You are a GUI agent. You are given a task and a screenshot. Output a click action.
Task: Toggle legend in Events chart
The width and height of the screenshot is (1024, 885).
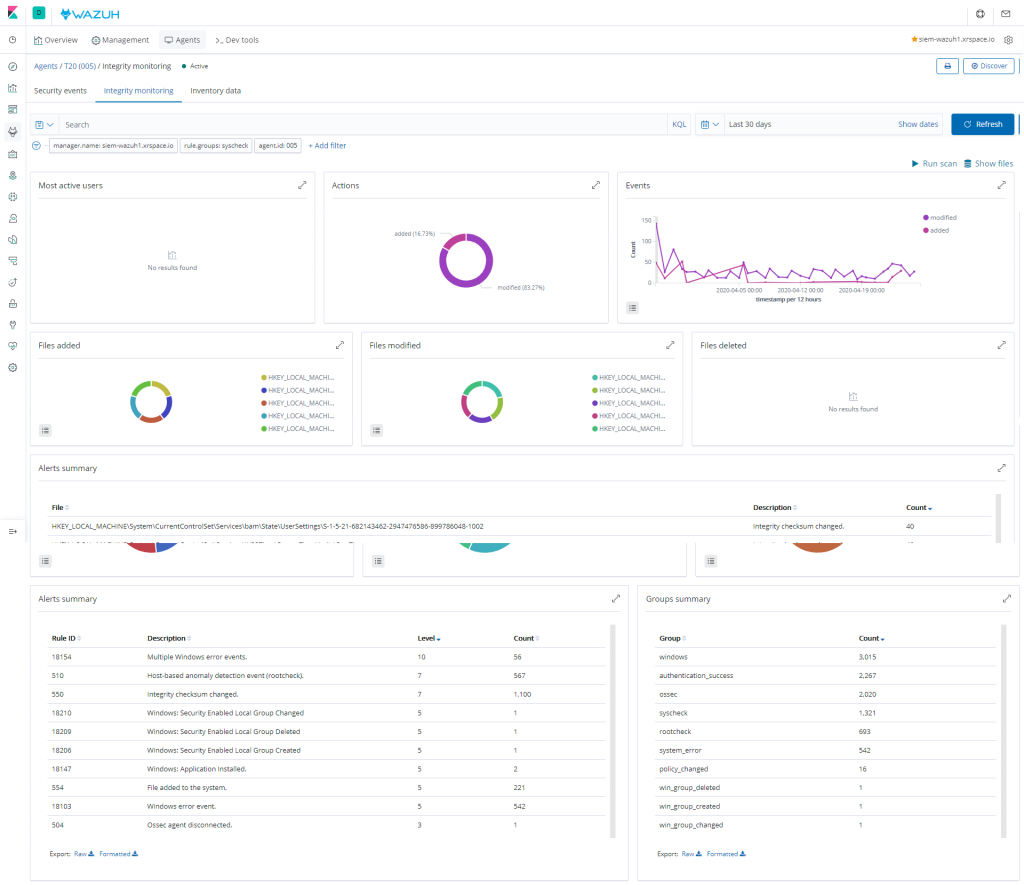click(632, 308)
